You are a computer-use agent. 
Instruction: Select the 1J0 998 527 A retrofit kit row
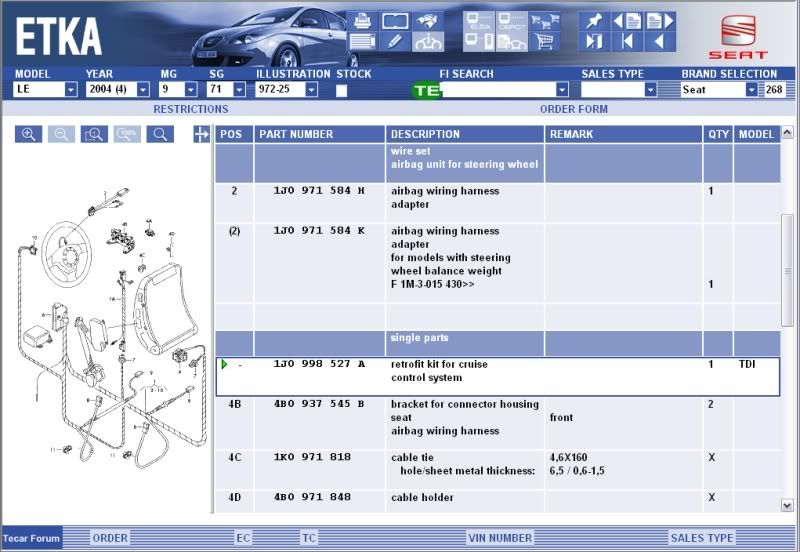pyautogui.click(x=498, y=377)
